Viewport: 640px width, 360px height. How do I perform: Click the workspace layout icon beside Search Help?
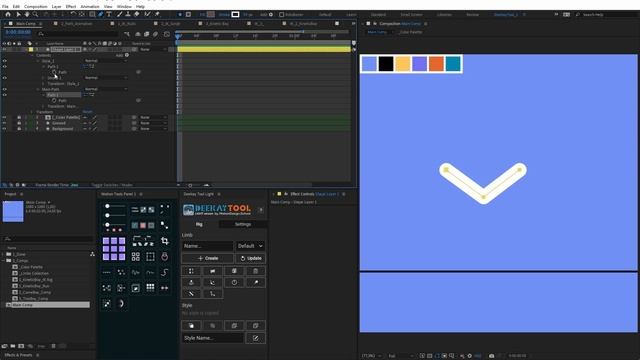[x=567, y=14]
